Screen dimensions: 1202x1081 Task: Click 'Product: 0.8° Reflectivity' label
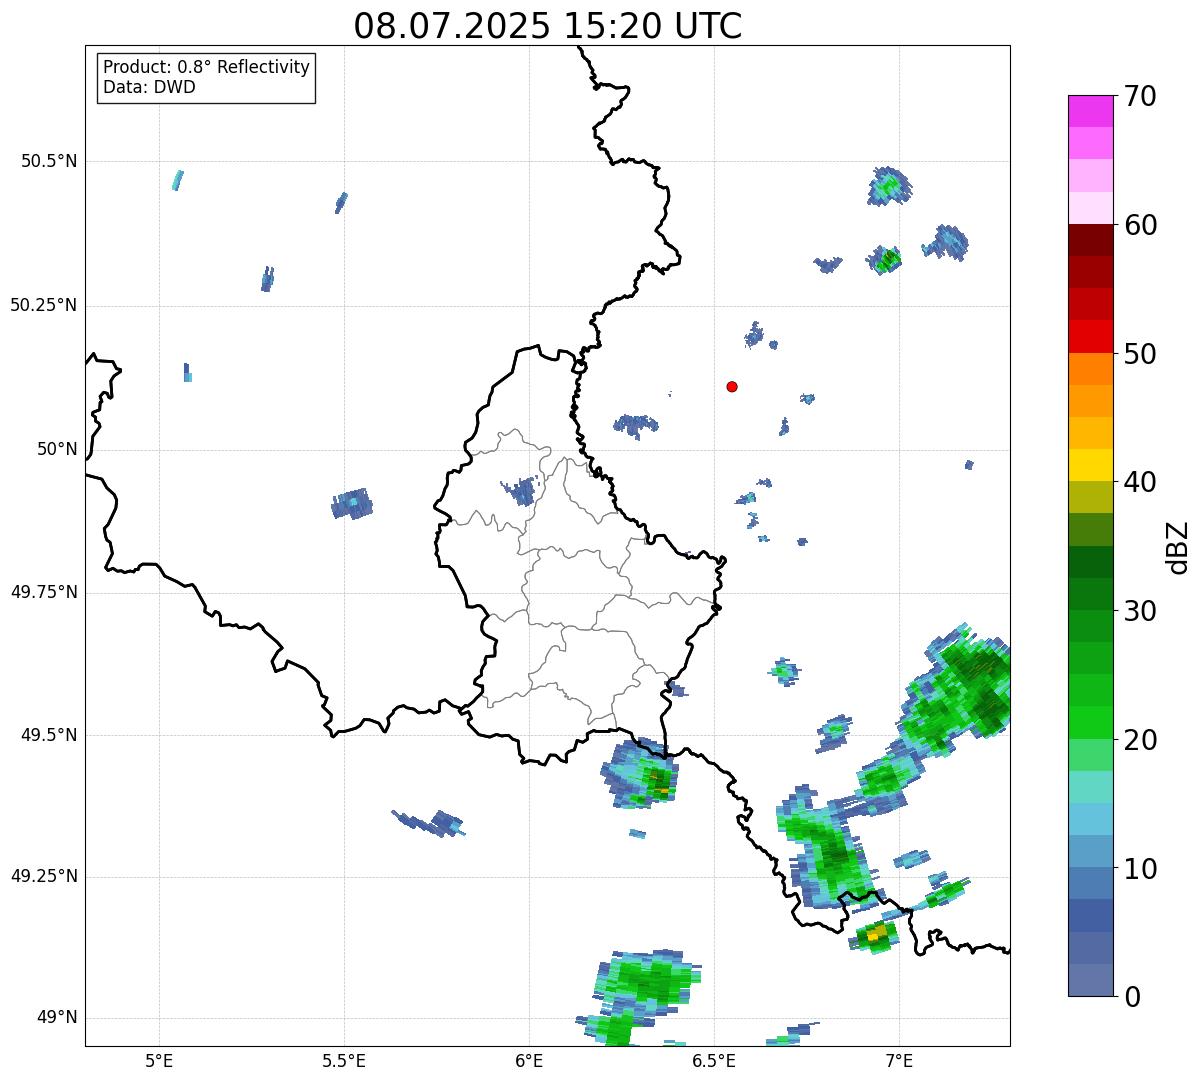[x=207, y=67]
